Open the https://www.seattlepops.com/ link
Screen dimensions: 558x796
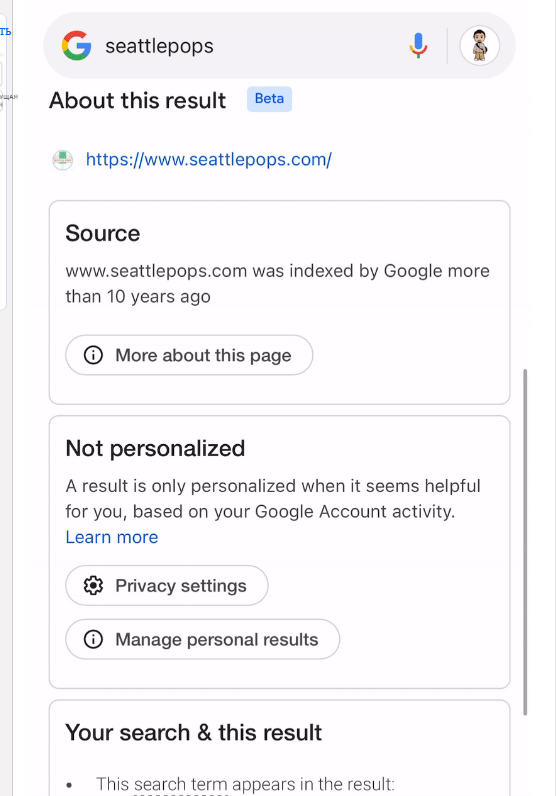(x=209, y=159)
